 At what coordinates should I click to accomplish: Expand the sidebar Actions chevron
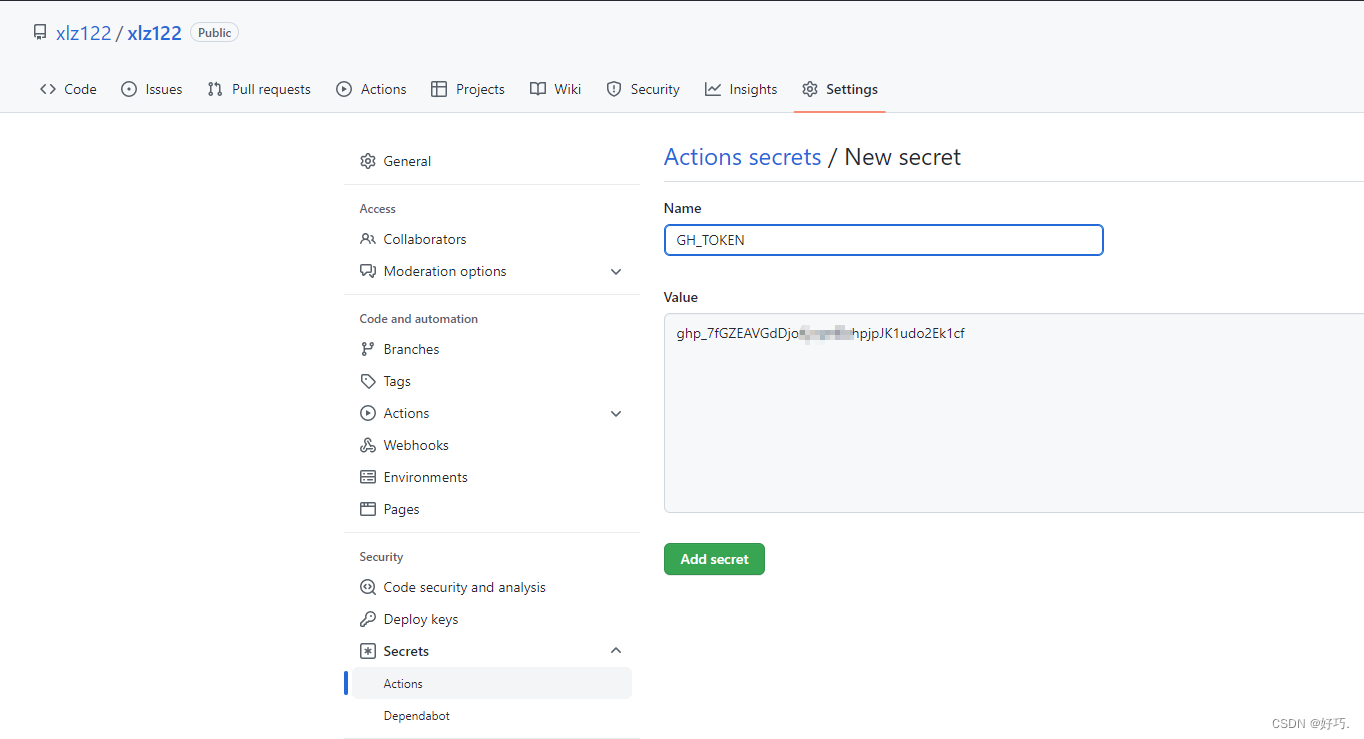tap(616, 413)
